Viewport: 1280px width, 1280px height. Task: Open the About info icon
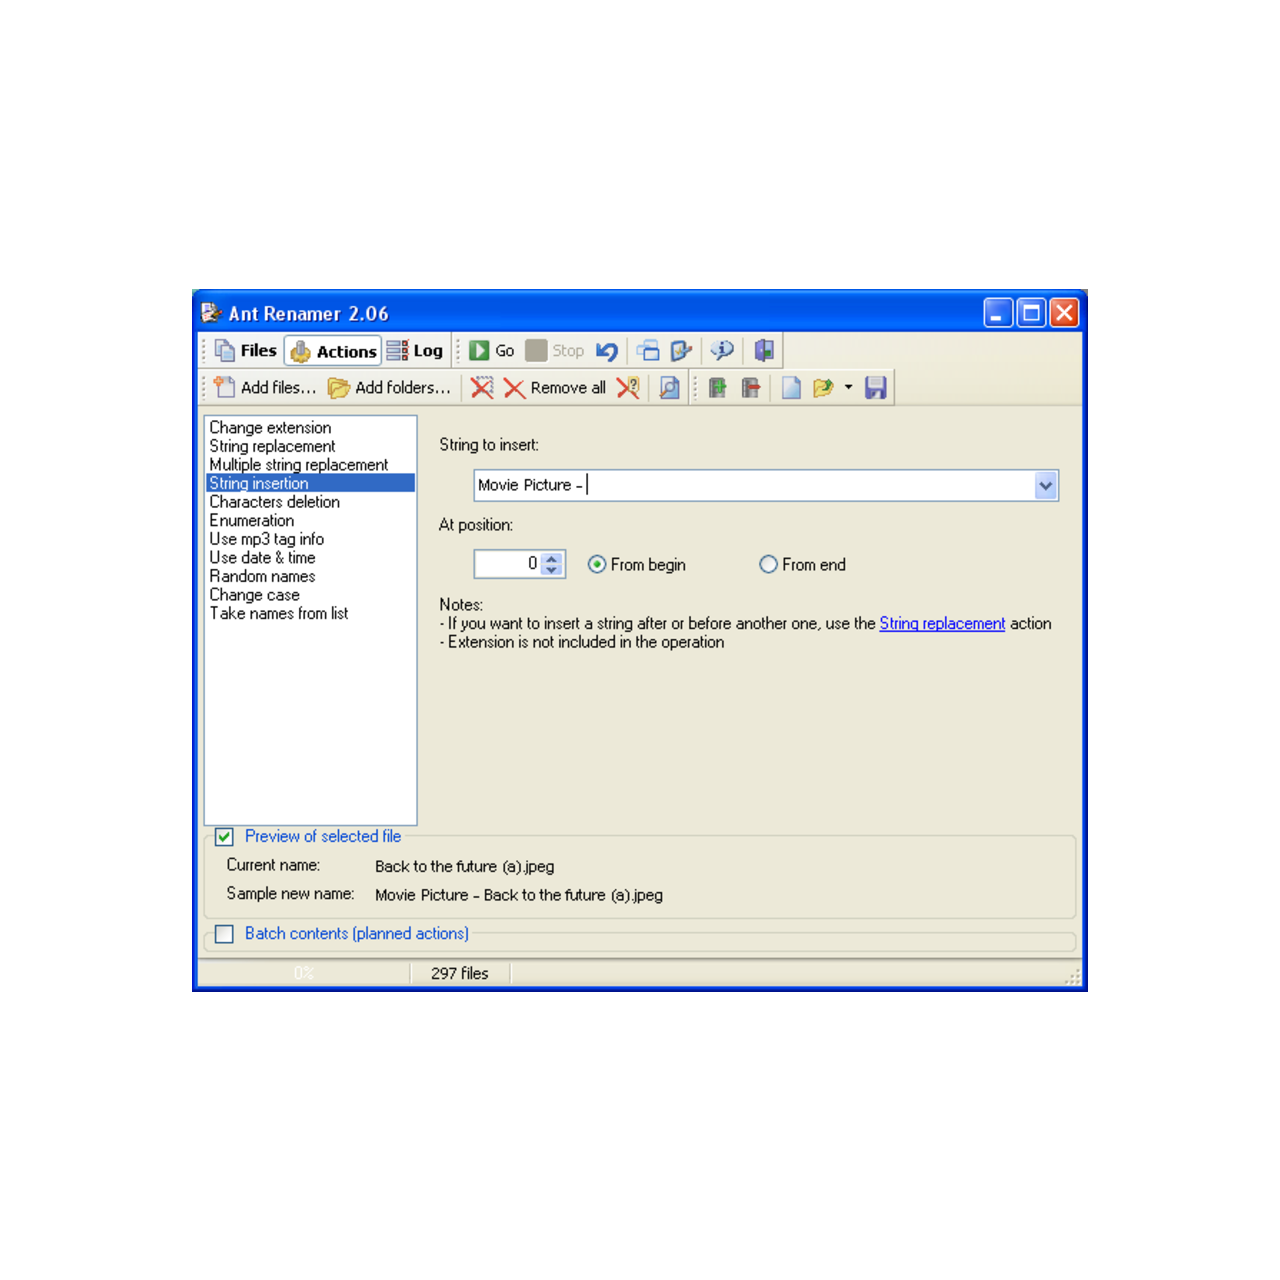[722, 351]
